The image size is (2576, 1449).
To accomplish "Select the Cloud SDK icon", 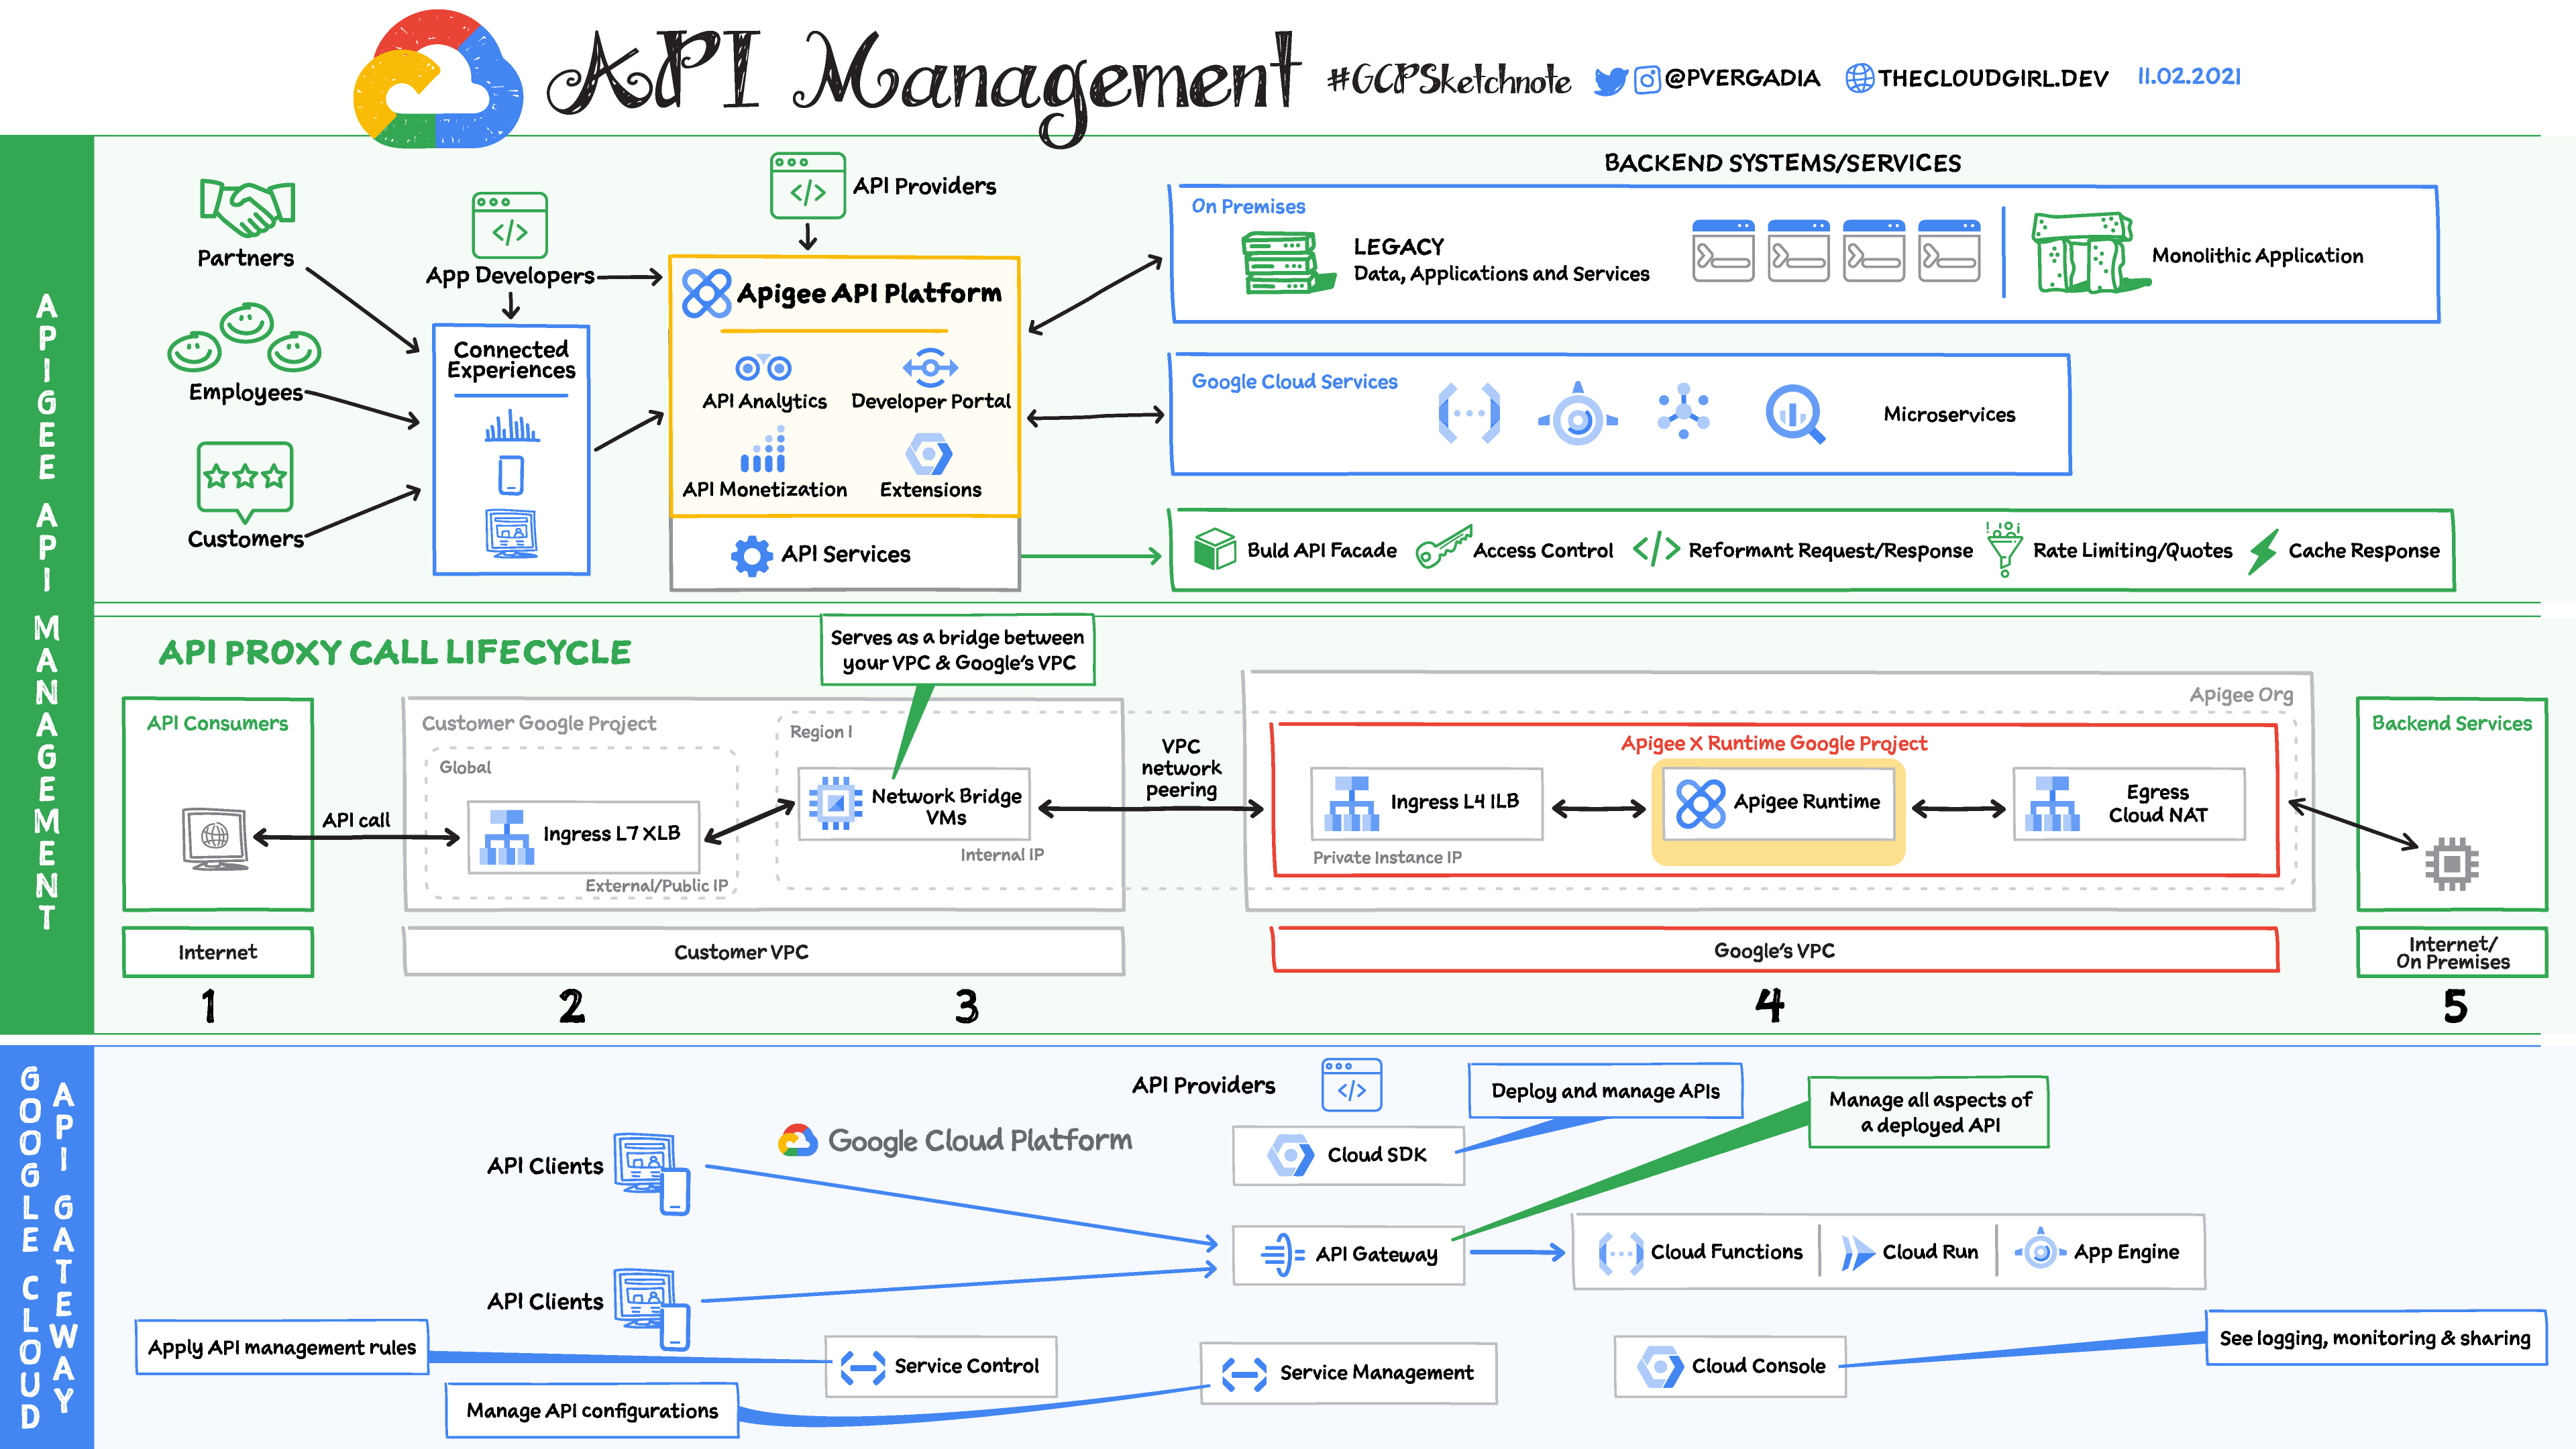I will pyautogui.click(x=1285, y=1150).
